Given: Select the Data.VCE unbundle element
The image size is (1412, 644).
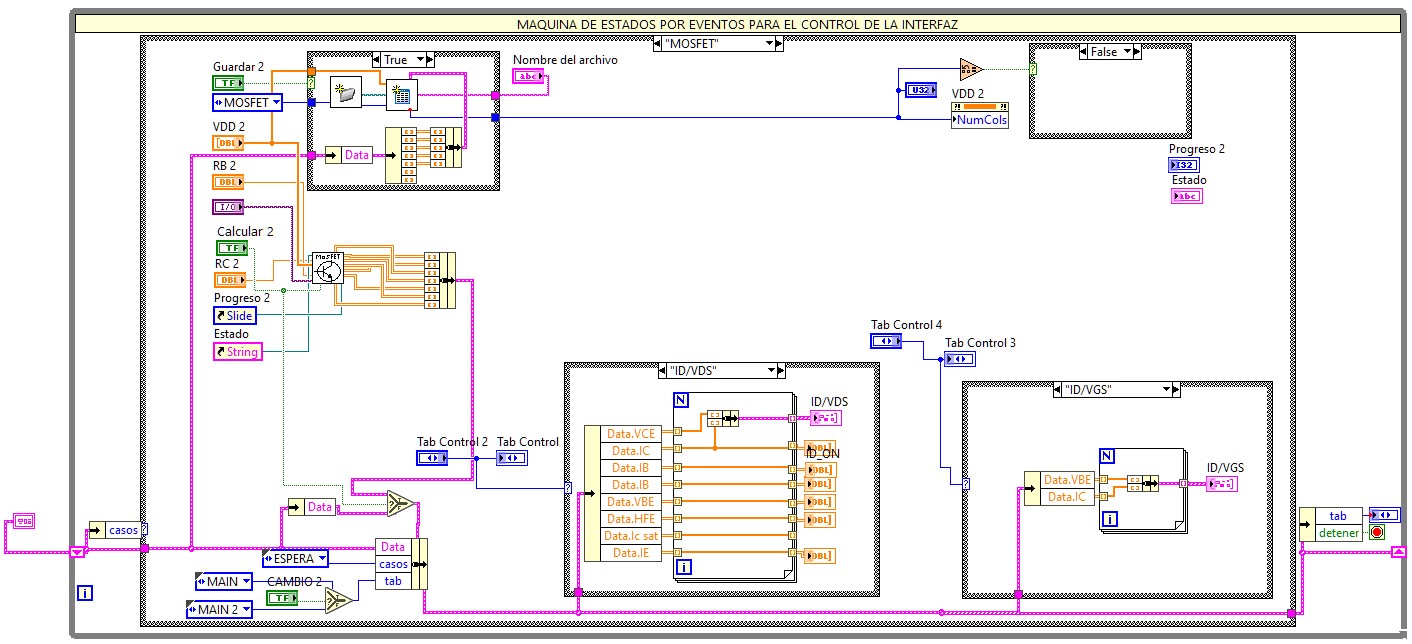Looking at the screenshot, I should tap(632, 433).
